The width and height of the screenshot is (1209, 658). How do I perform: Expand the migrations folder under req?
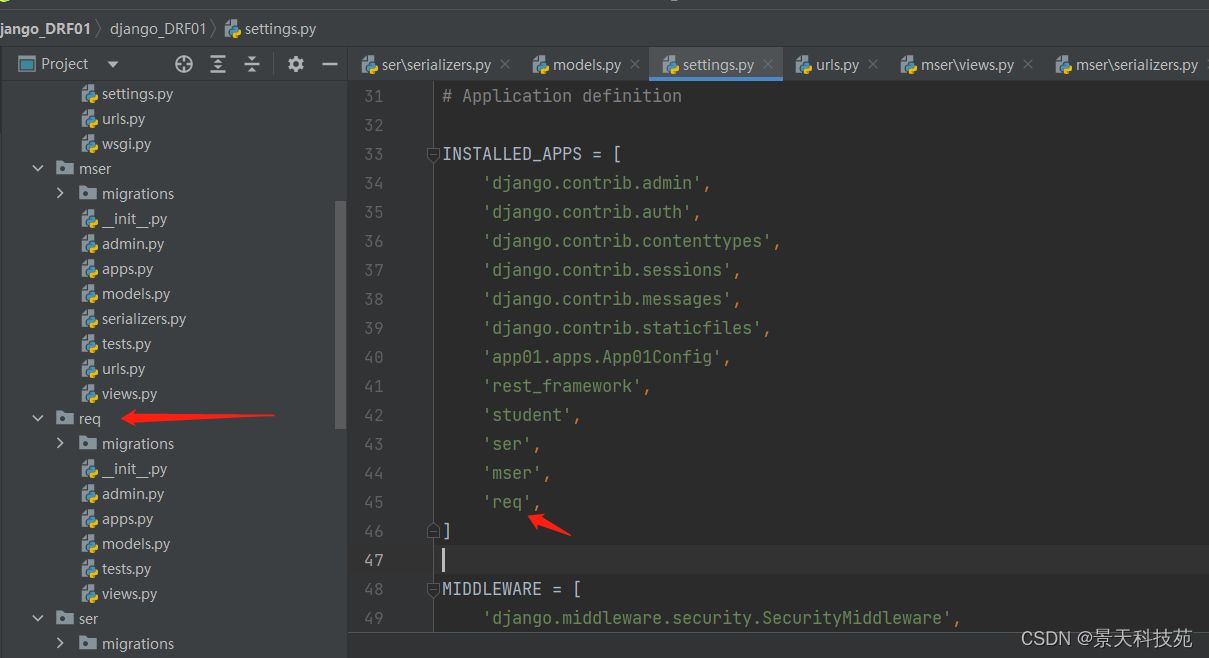tap(60, 443)
